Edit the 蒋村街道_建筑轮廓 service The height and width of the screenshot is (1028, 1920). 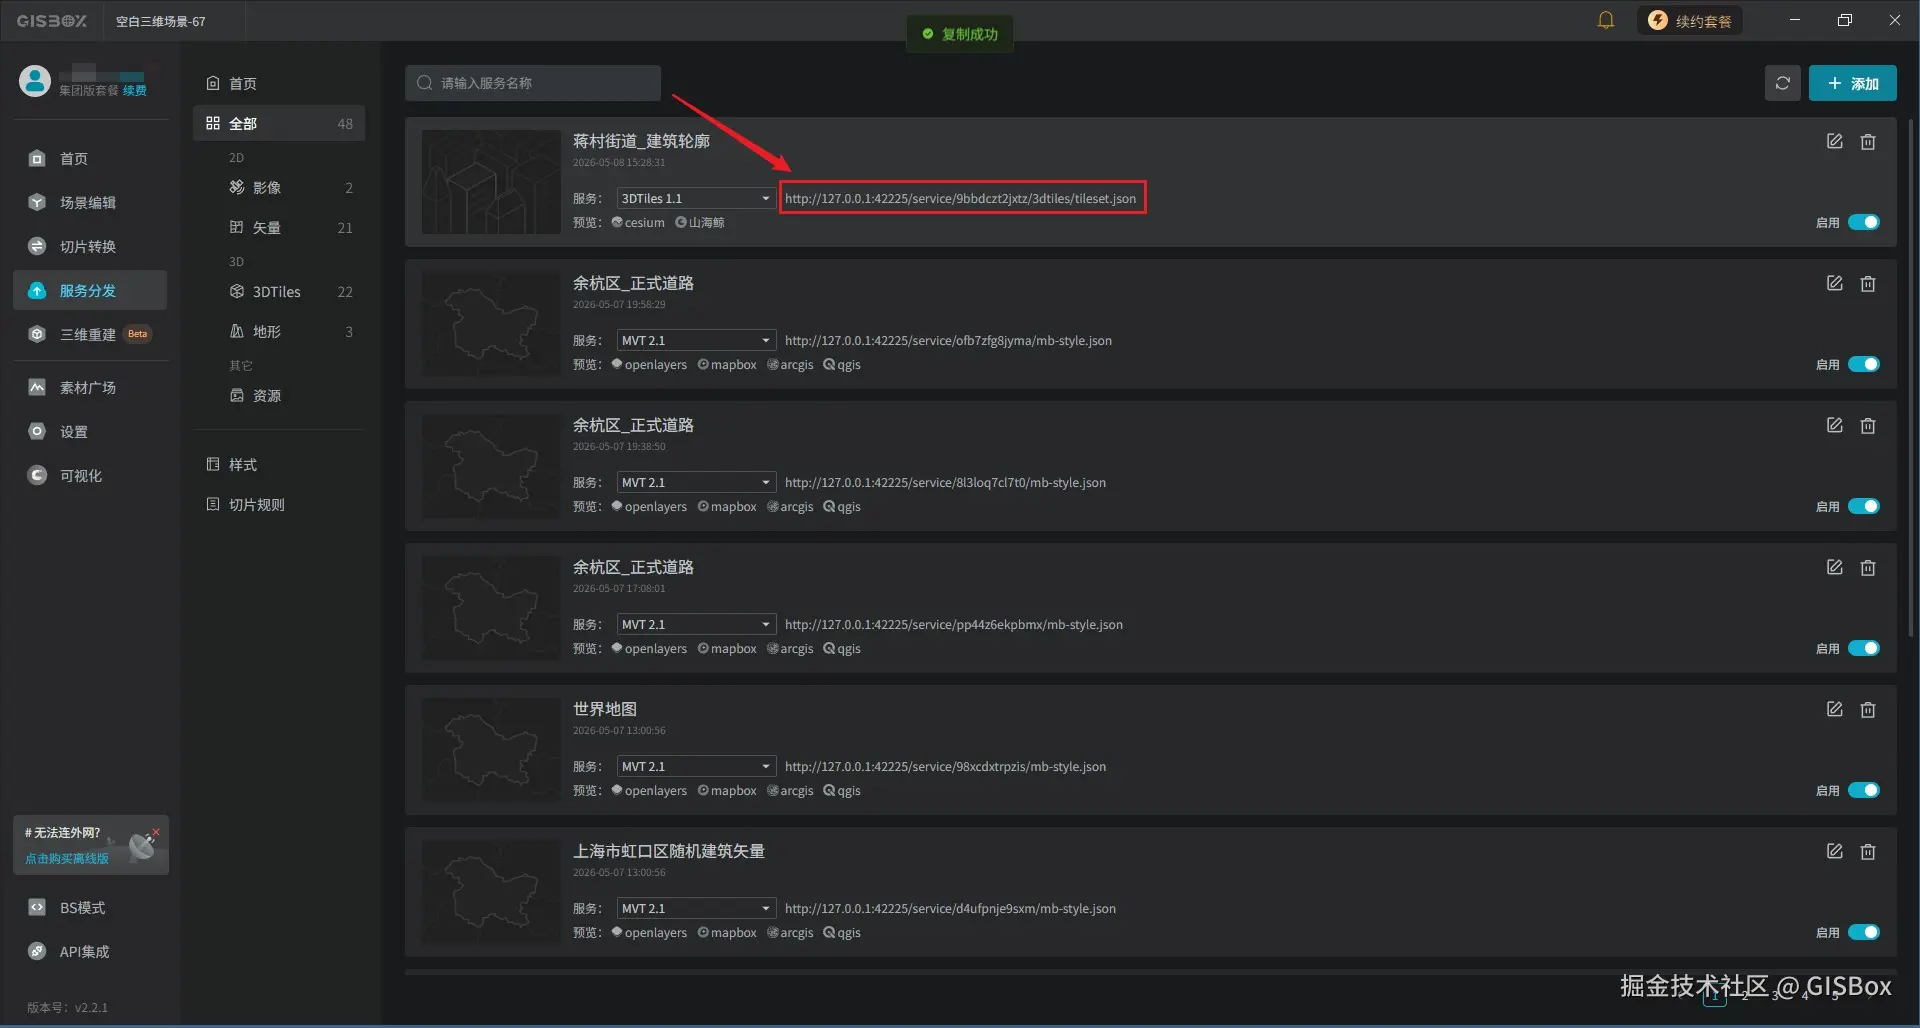(1834, 141)
